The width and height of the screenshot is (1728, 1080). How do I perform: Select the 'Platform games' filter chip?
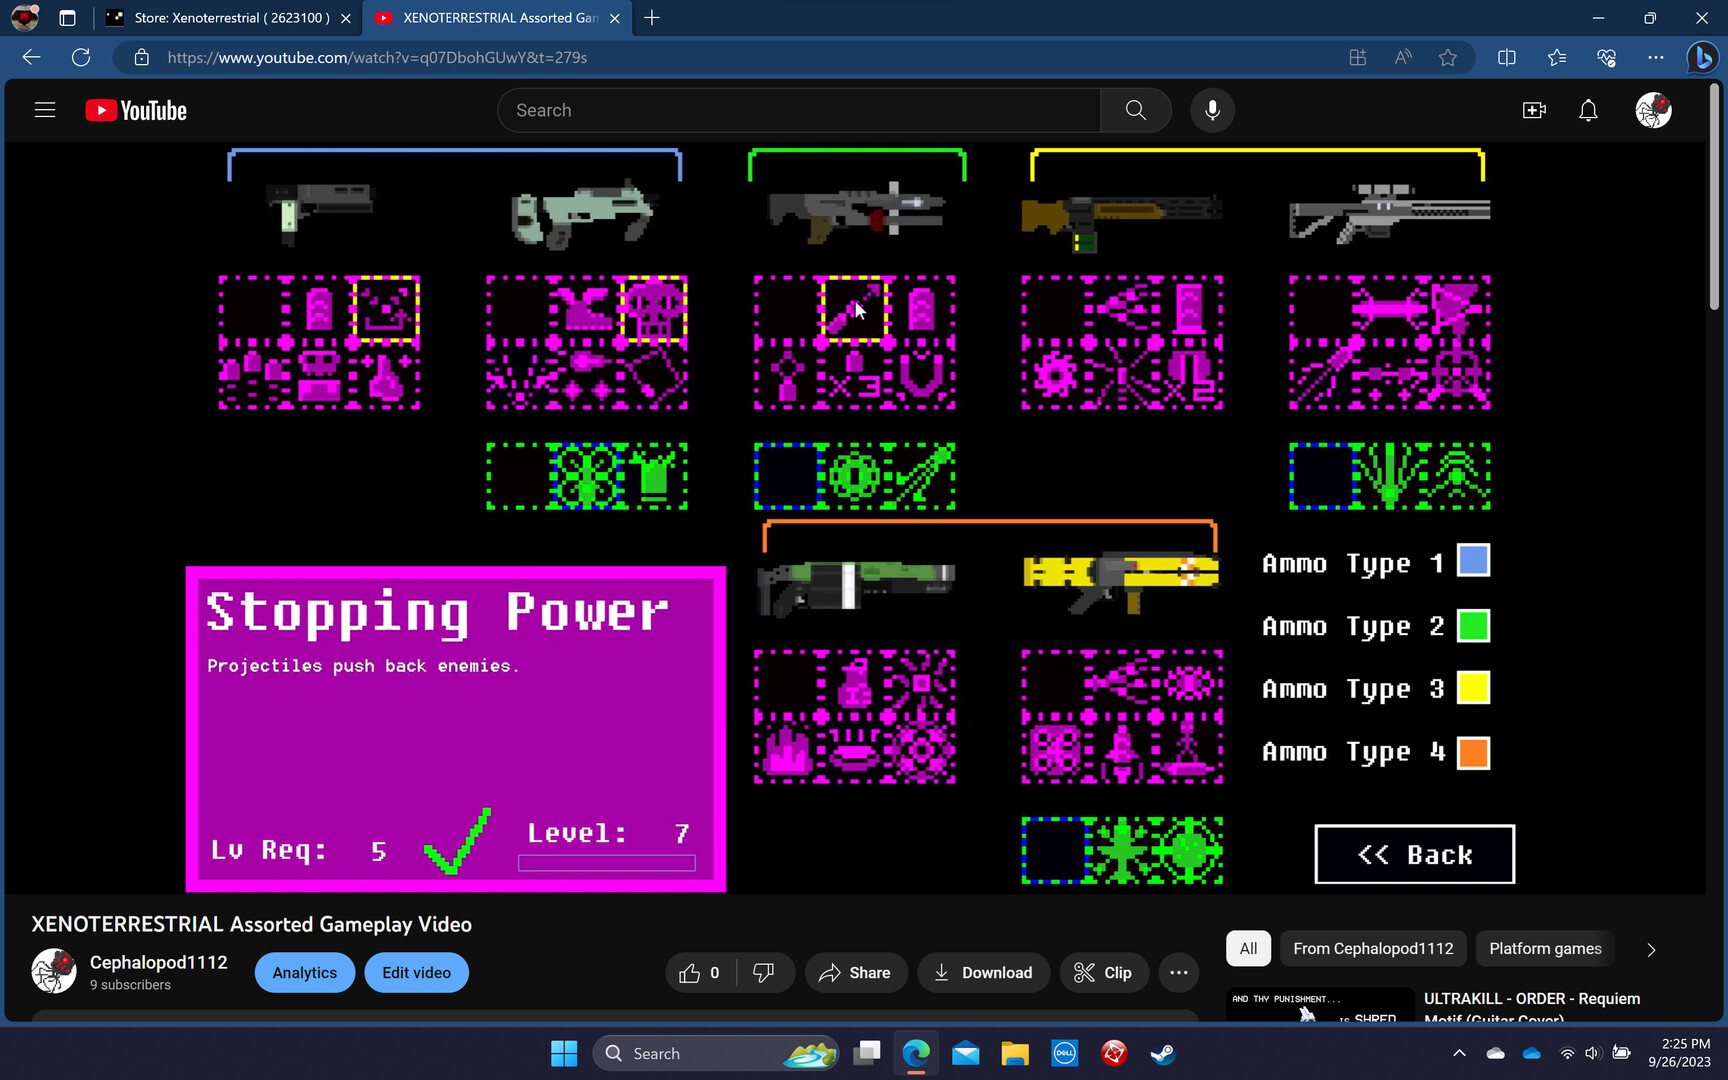[1545, 949]
